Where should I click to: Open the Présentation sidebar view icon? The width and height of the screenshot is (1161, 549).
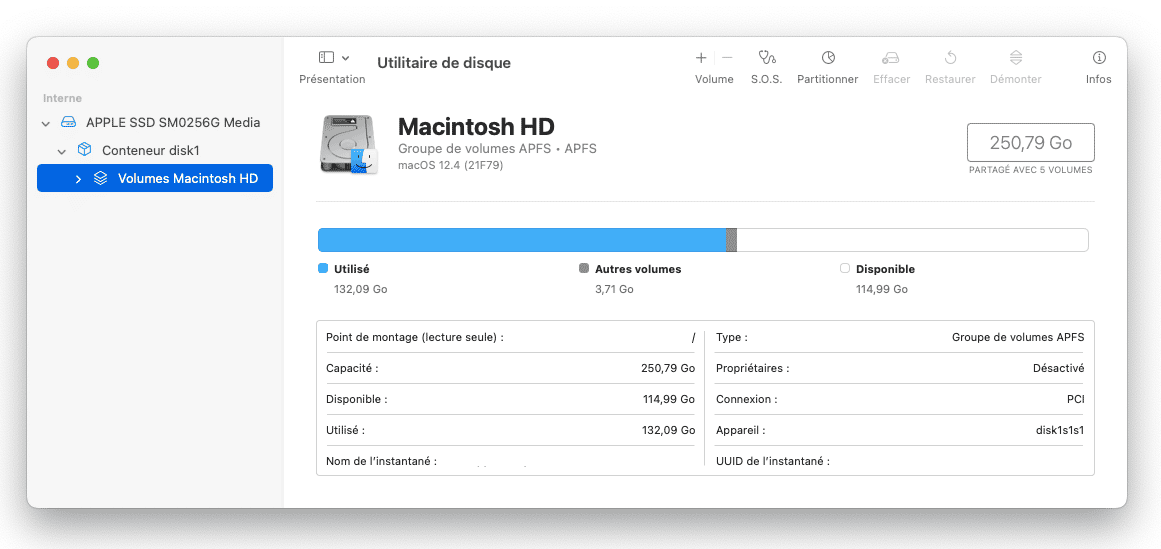click(x=327, y=57)
